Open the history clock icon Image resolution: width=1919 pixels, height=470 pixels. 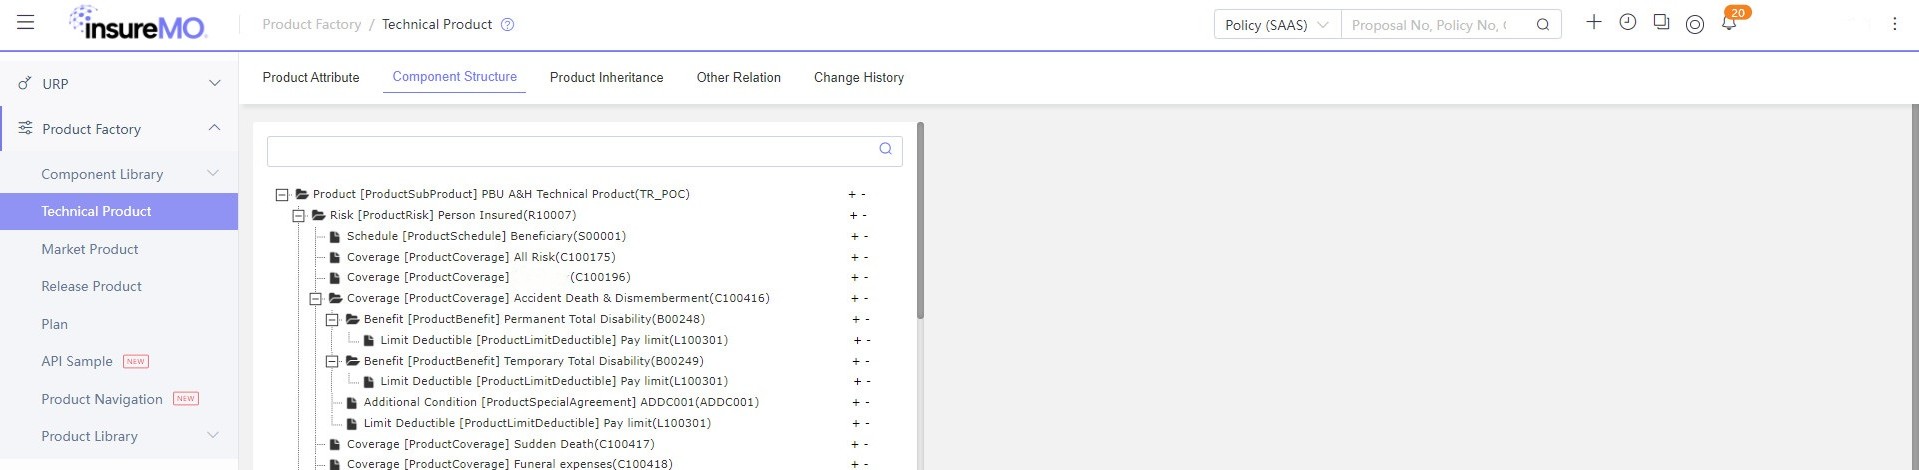(1628, 22)
